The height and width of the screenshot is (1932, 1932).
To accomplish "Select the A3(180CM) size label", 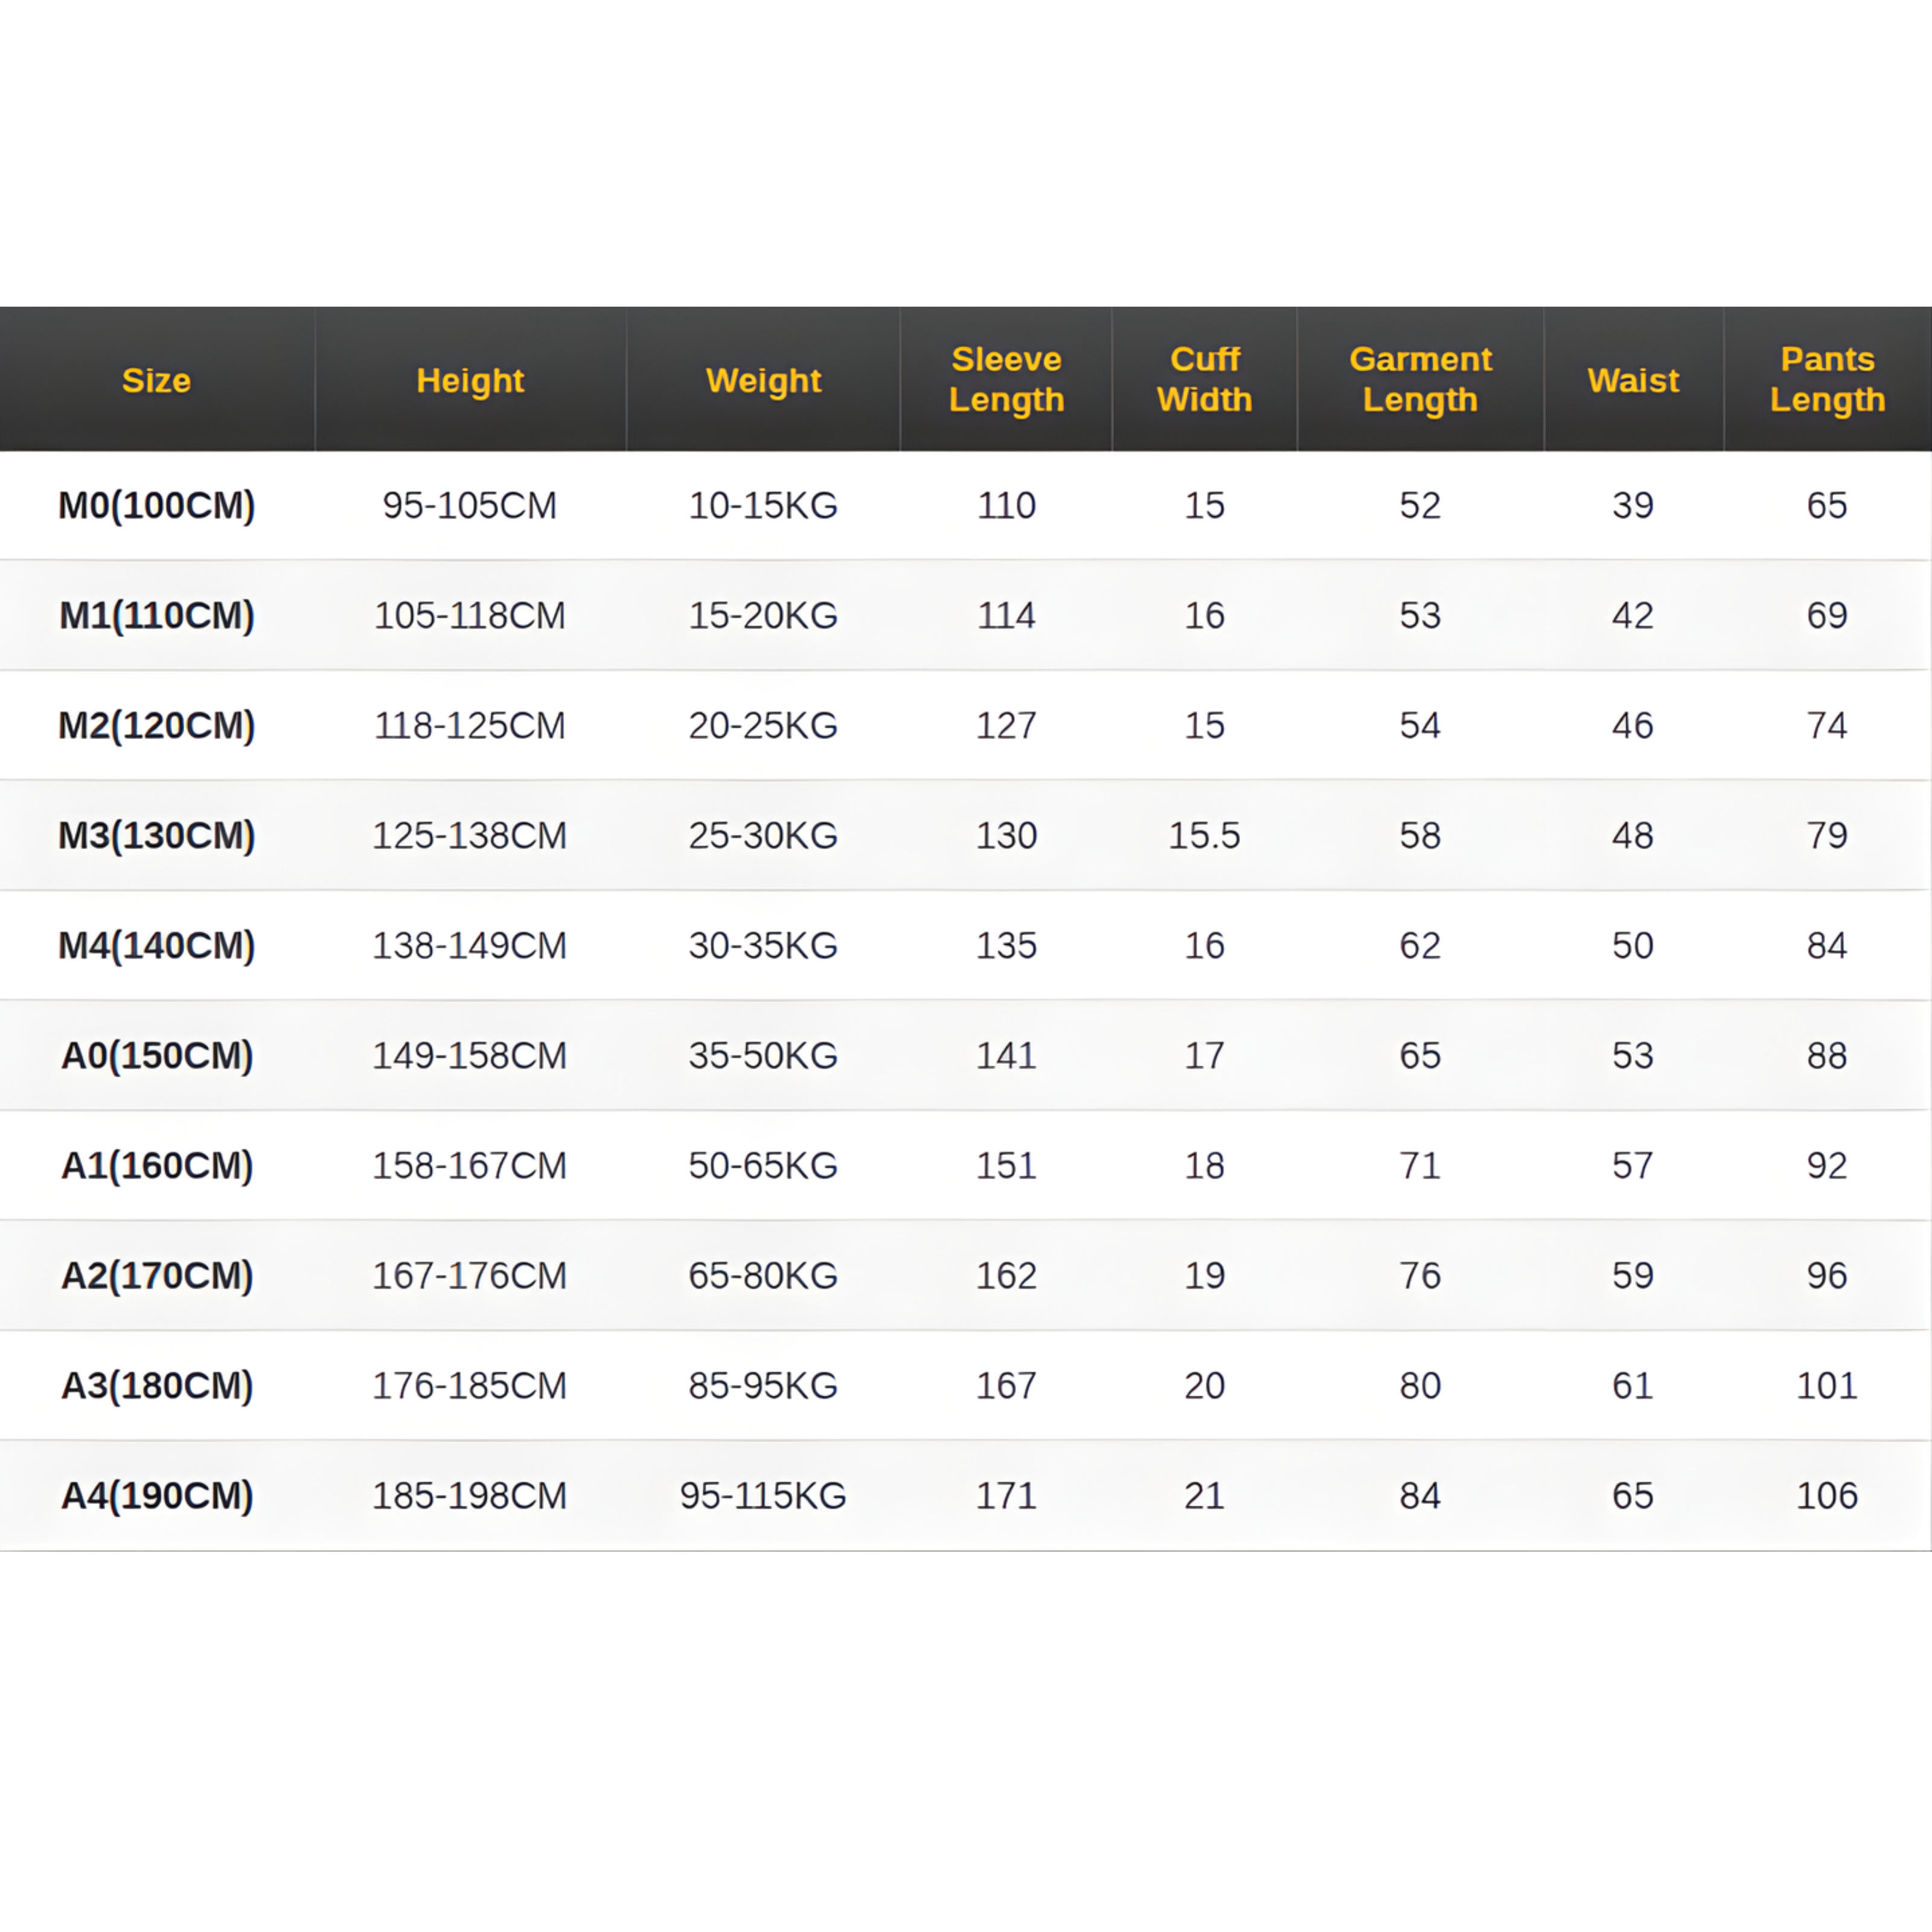I will pyautogui.click(x=157, y=1385).
